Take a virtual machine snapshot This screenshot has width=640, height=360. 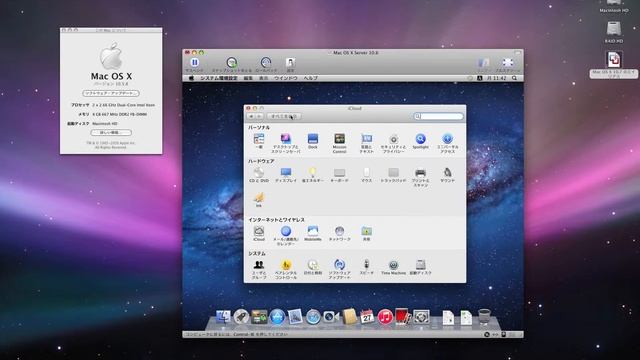click(x=231, y=64)
